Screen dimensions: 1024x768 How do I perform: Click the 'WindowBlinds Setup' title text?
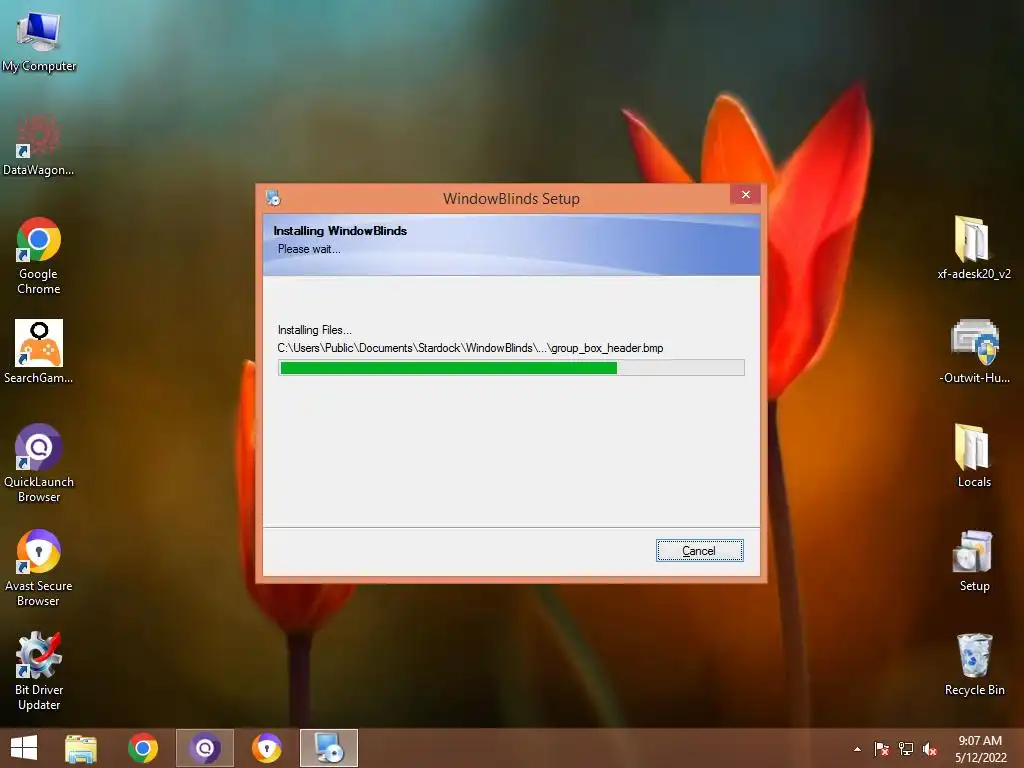tap(511, 199)
